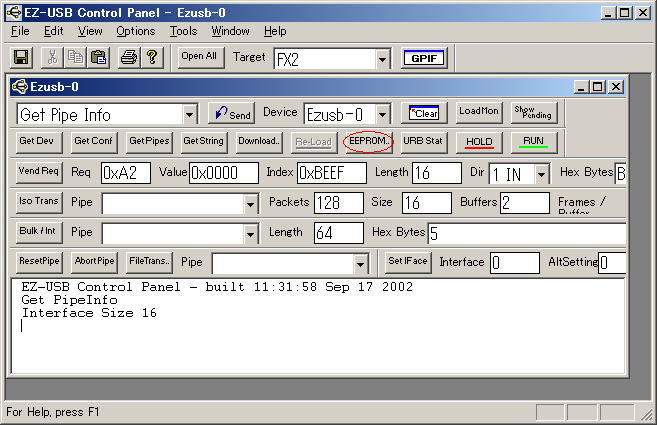Open the ResetPipe row Pipe dropdown
Screen dimensions: 657x425
360,264
